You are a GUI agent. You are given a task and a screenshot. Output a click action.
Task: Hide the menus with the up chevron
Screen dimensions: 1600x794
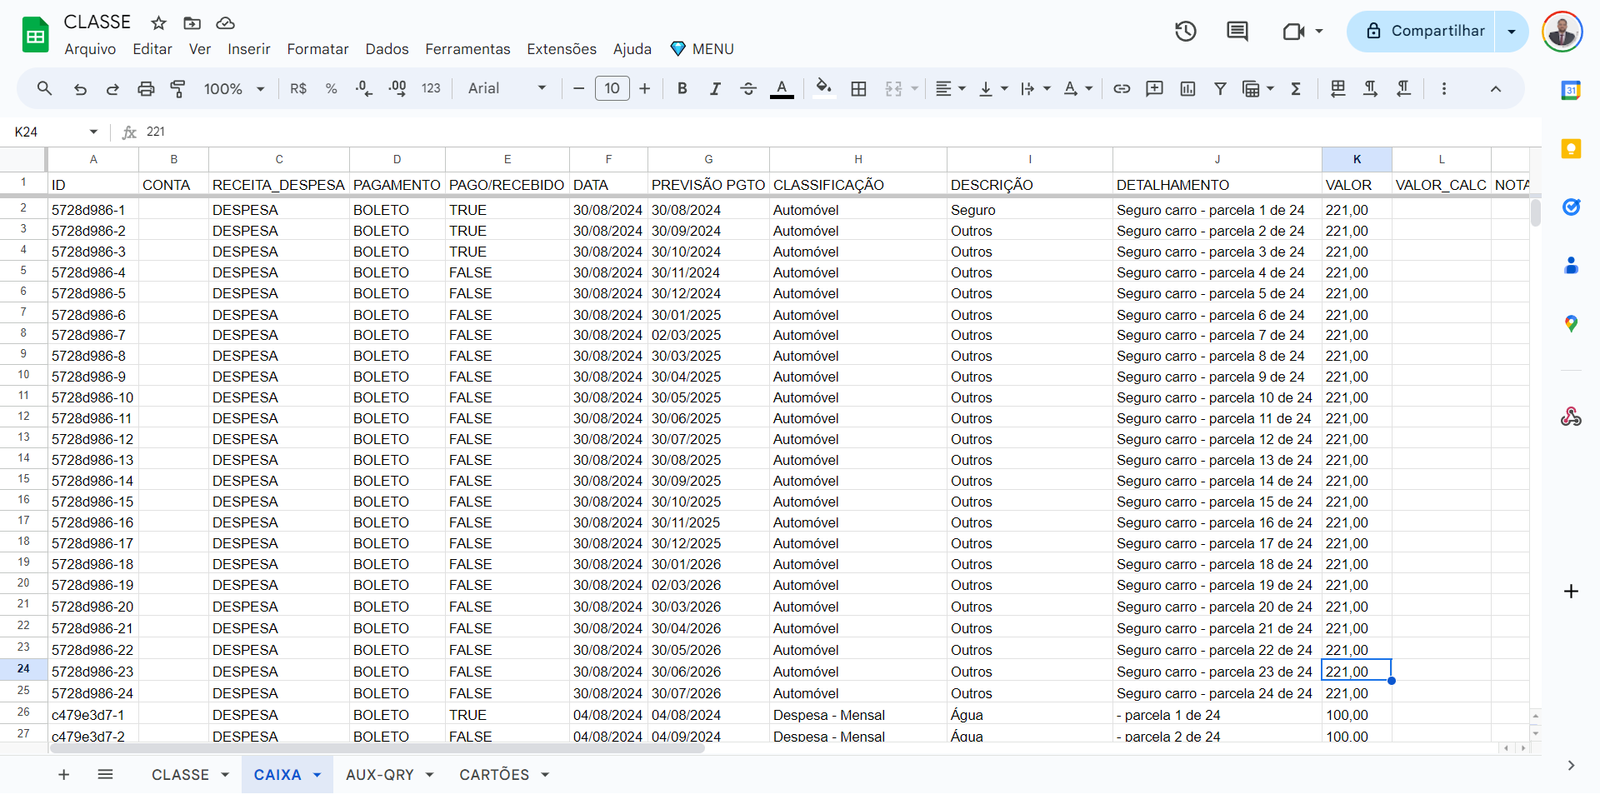(x=1496, y=89)
